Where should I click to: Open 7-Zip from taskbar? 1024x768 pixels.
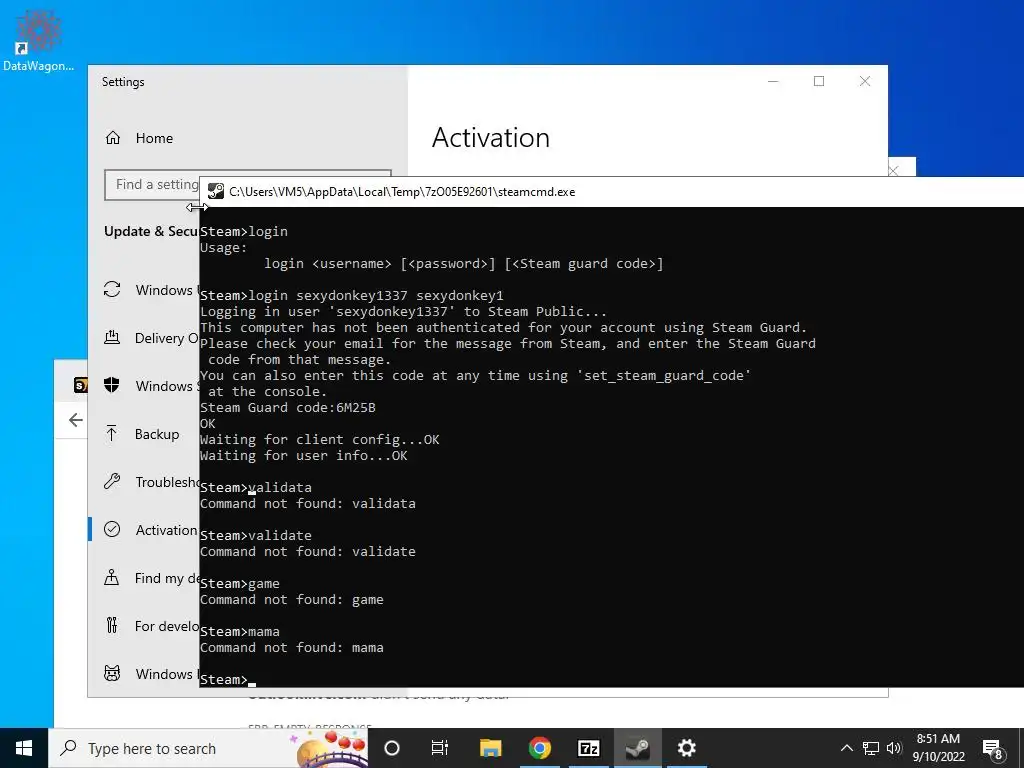588,748
